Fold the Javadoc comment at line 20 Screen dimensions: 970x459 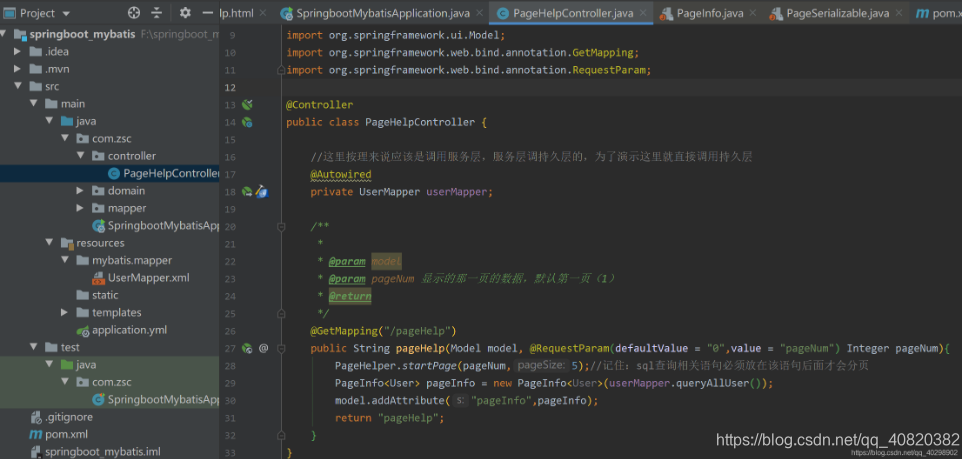[x=281, y=227]
